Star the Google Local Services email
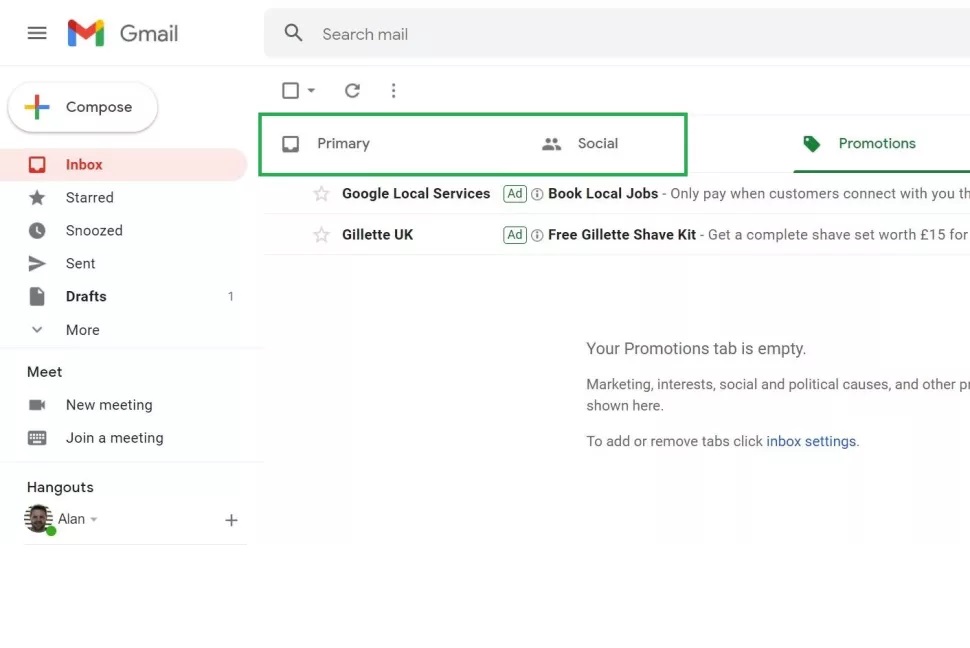The image size is (970, 648). click(321, 194)
